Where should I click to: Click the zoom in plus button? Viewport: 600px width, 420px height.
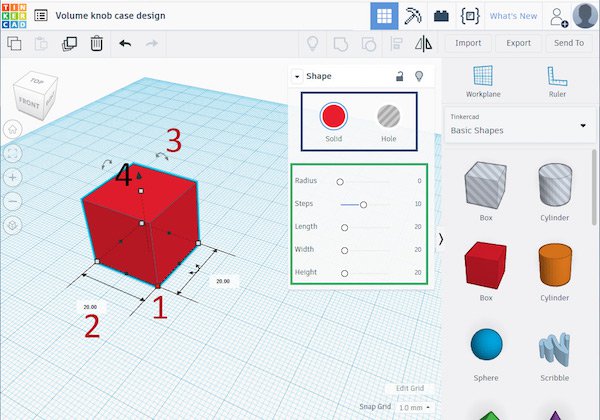click(13, 176)
